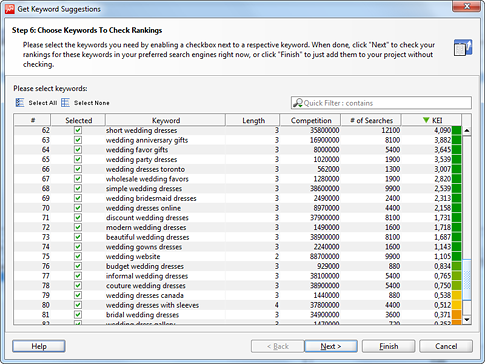Screen dimensions: 485x364
Task: Sort by the Keyword column header
Action: [x=166, y=120]
